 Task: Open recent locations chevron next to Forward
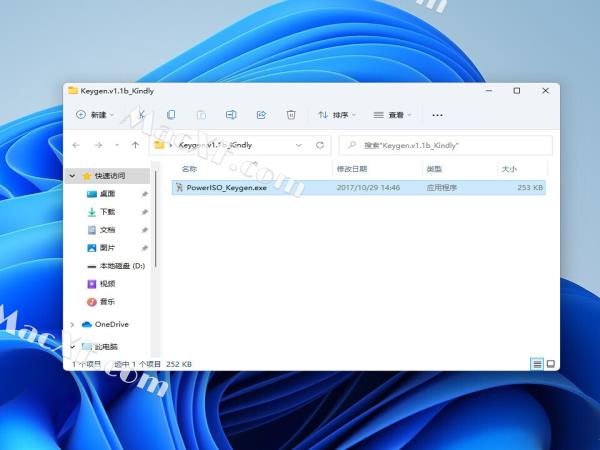pyautogui.click(x=117, y=145)
